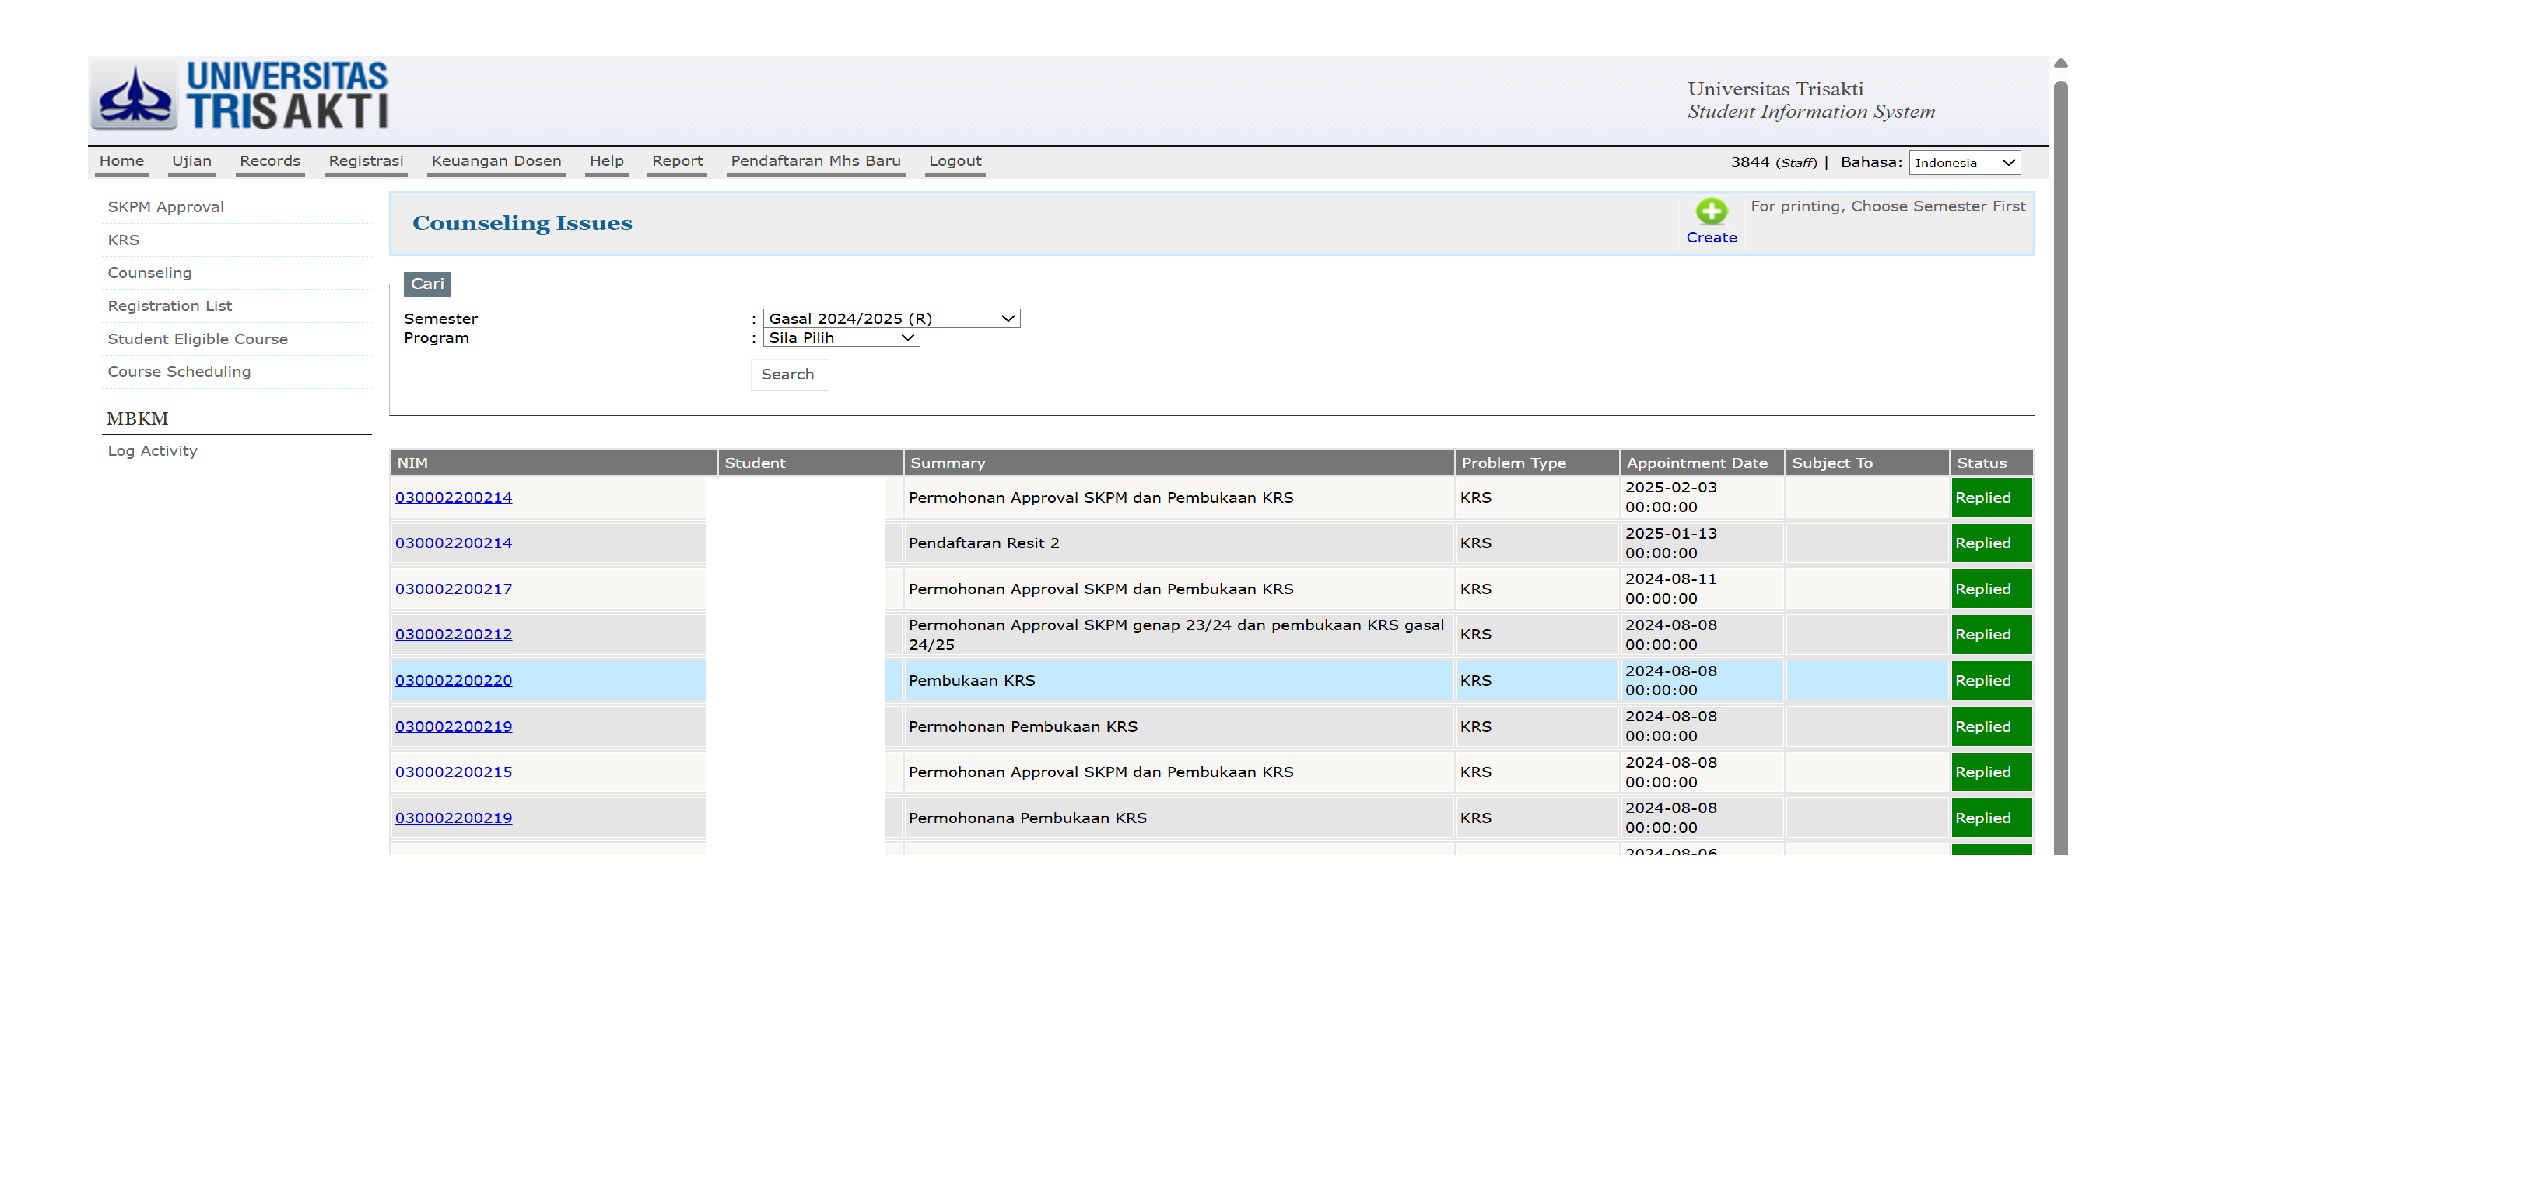This screenshot has width=2545, height=1179.
Task: Click Logout in the top menu
Action: tap(955, 161)
